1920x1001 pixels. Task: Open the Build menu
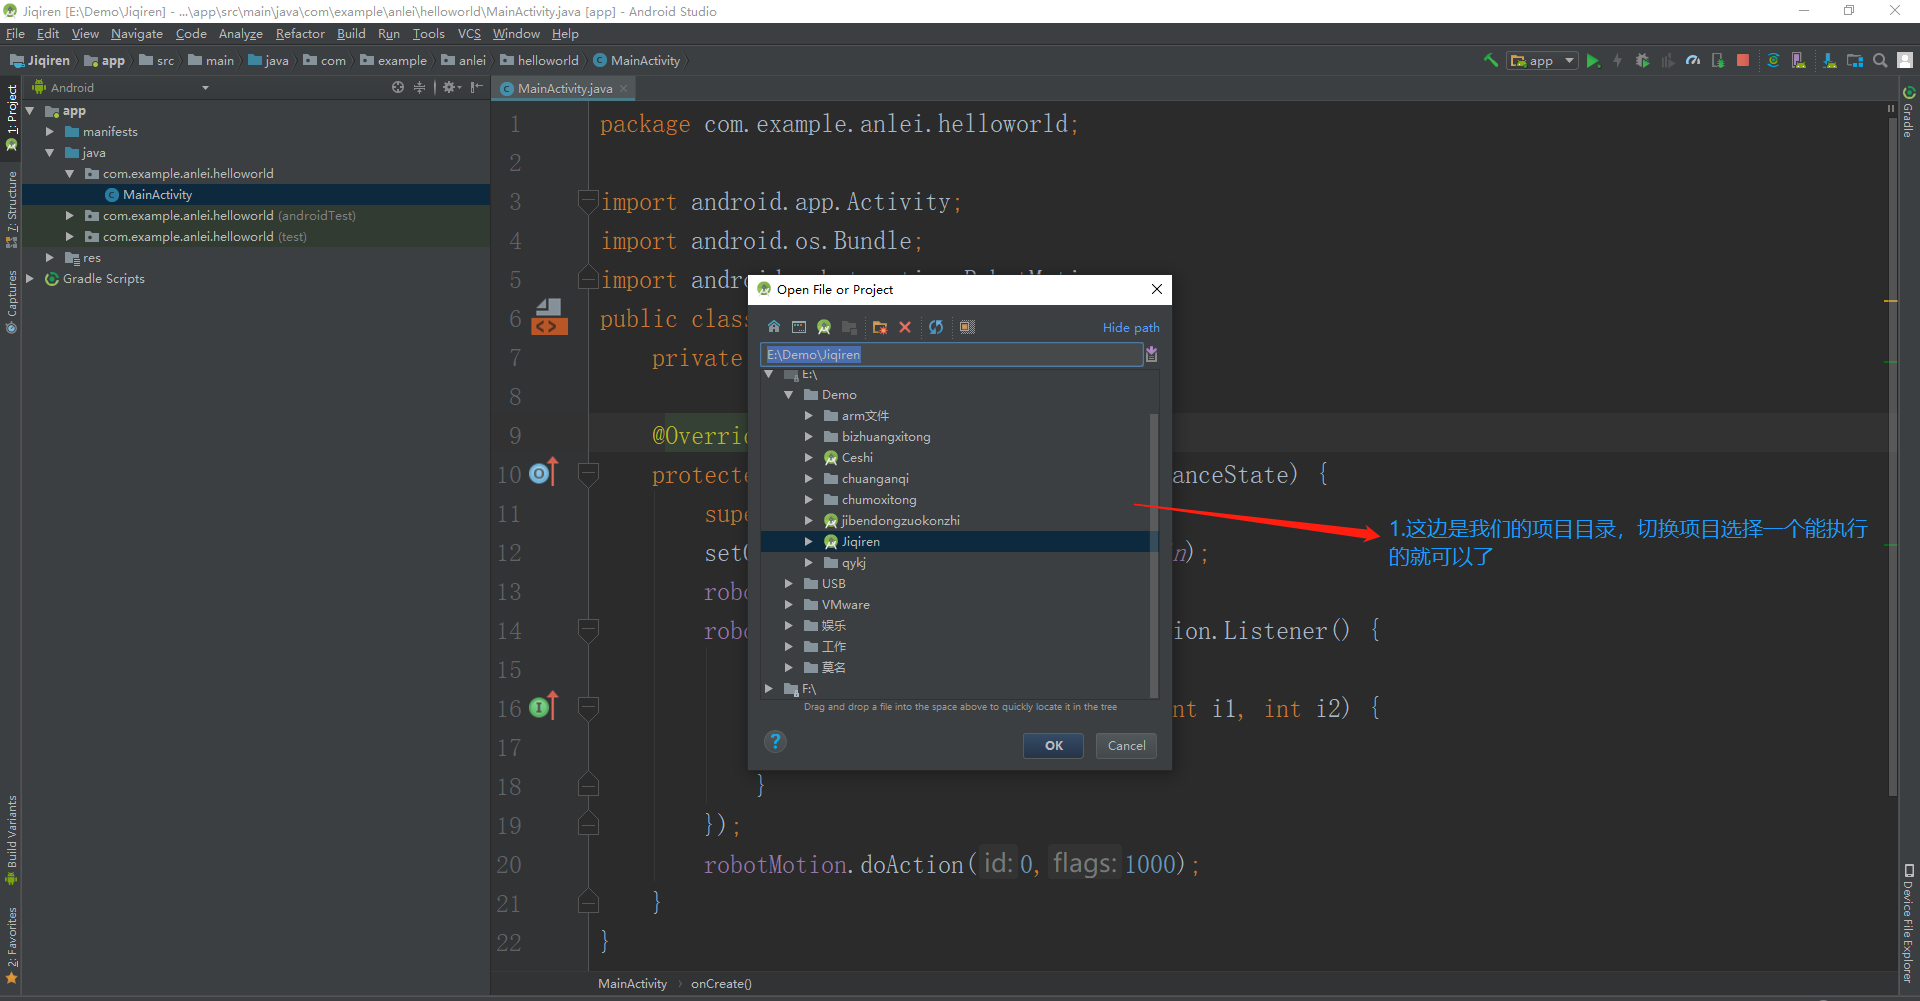[x=351, y=33]
